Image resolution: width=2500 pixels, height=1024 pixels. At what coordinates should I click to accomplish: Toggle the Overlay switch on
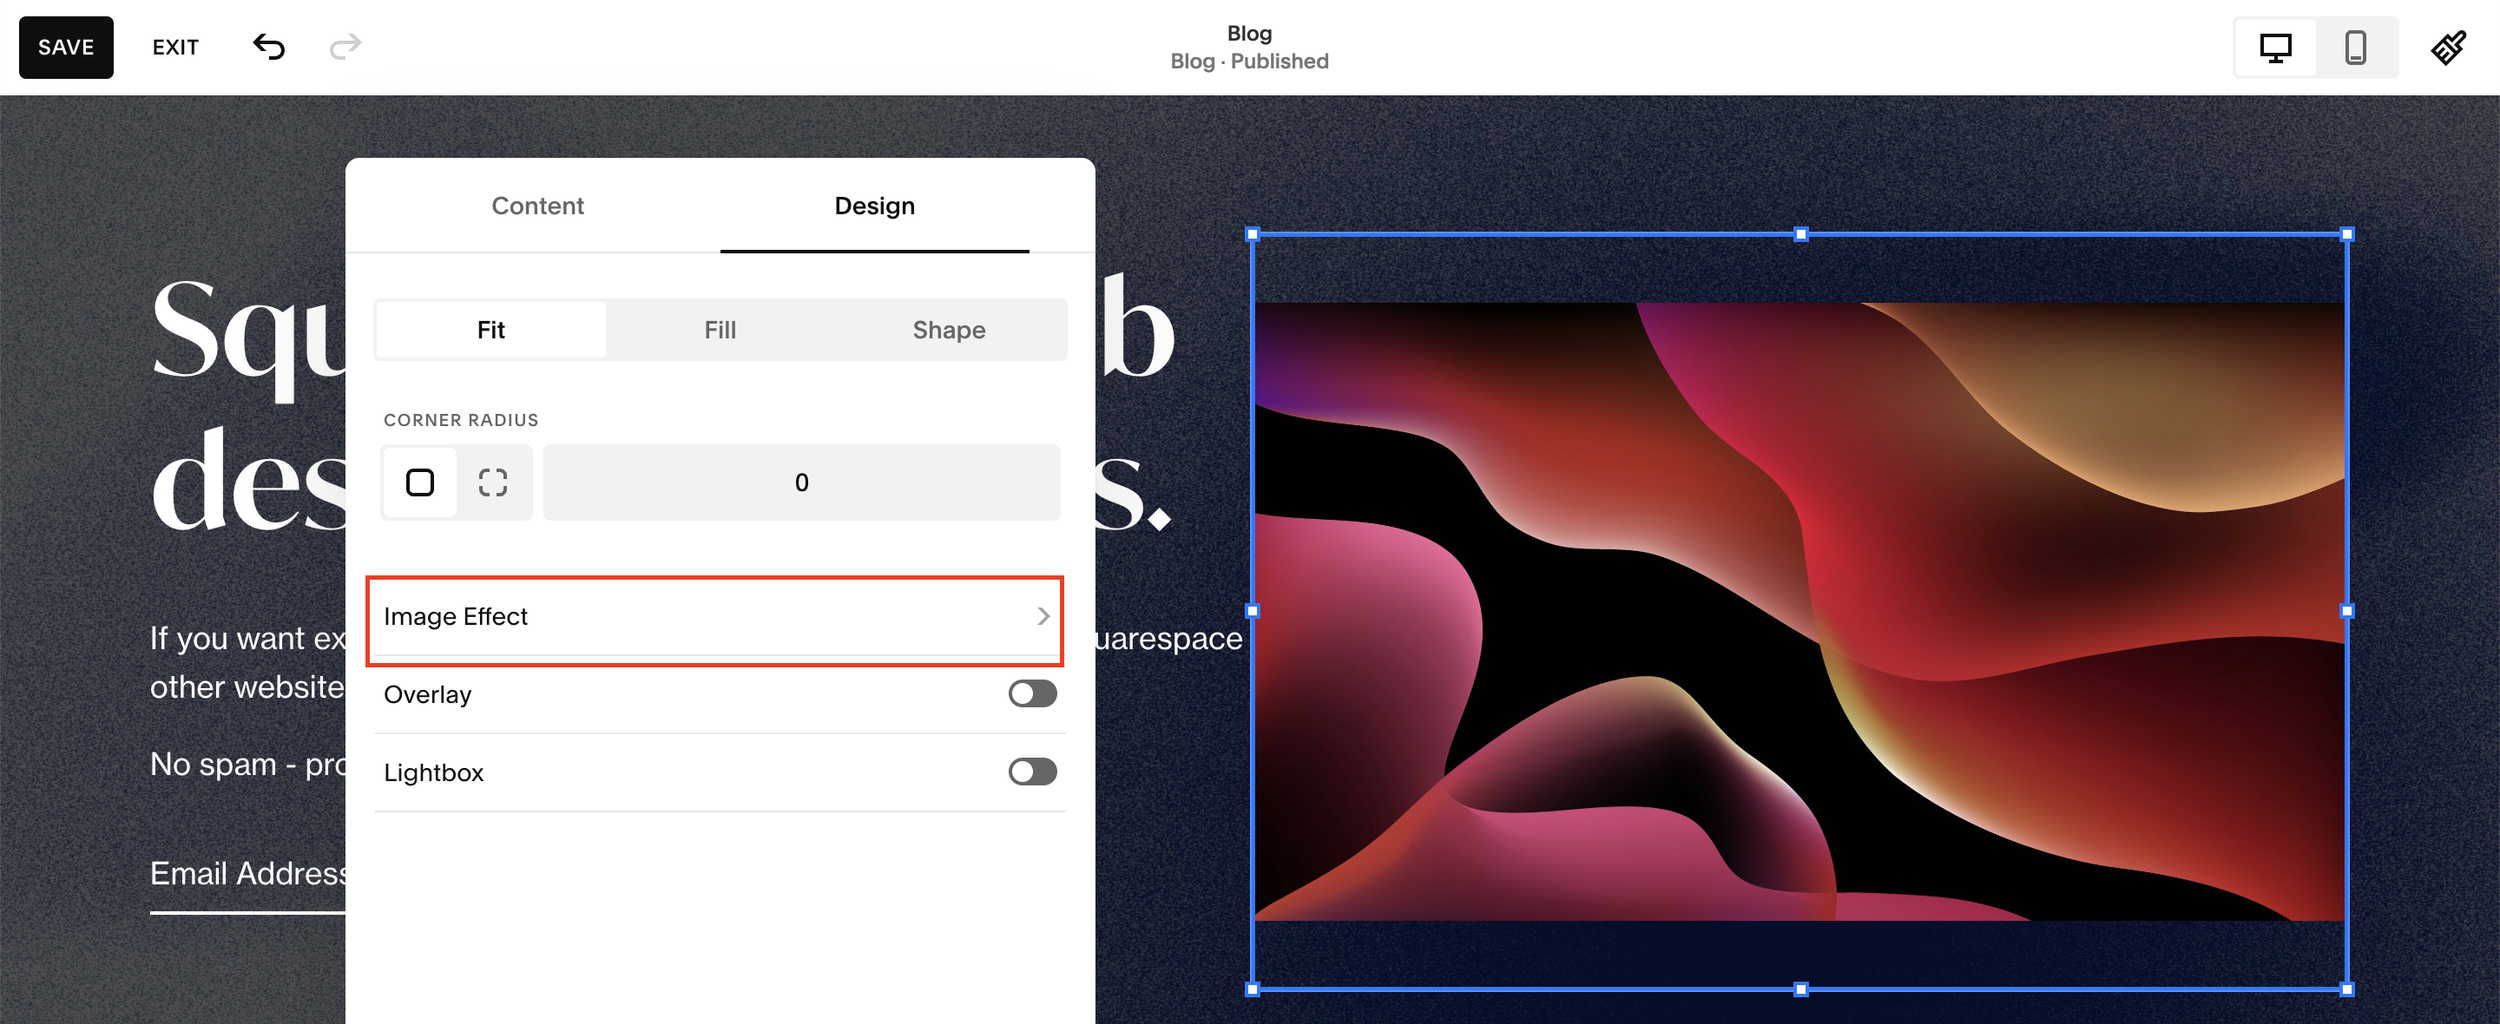(1032, 694)
